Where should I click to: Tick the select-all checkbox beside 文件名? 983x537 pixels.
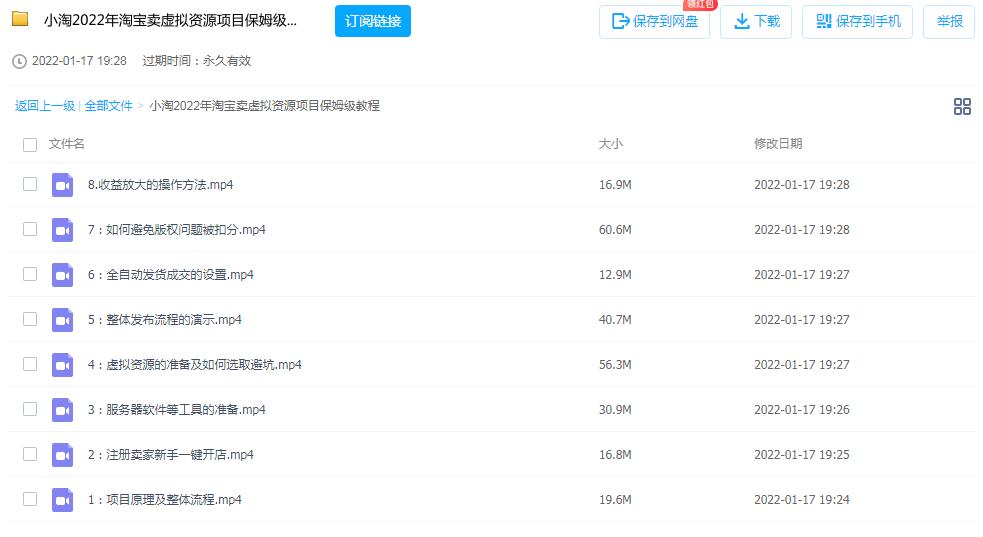(x=29, y=145)
